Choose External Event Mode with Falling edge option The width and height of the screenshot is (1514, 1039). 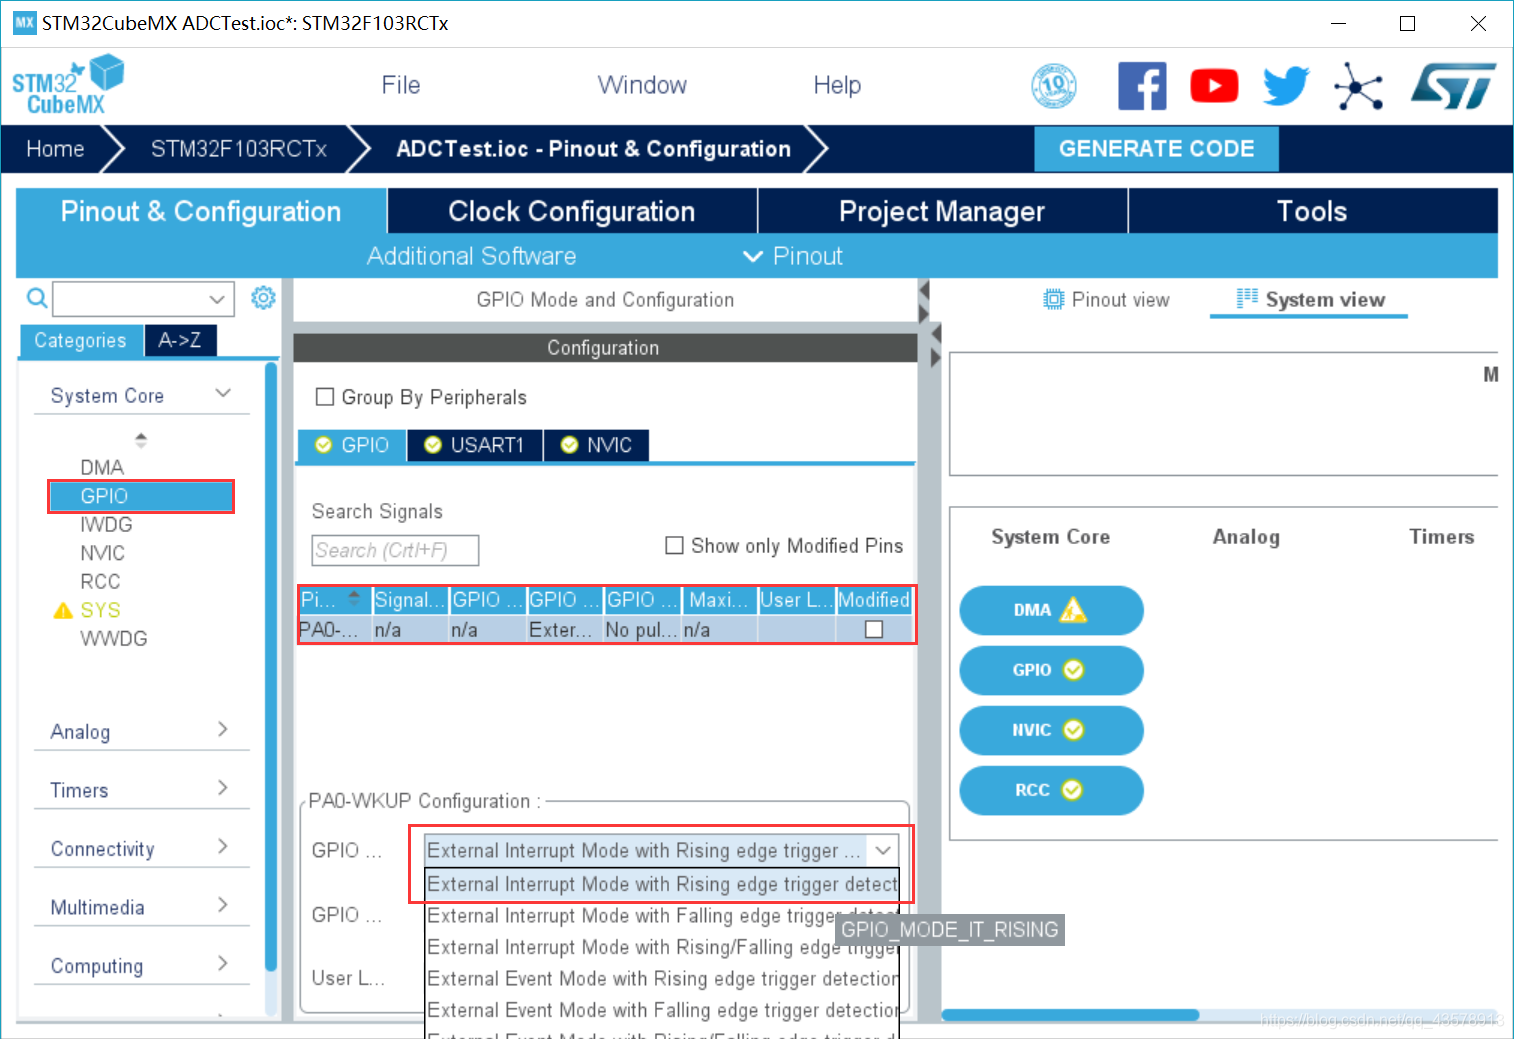[x=662, y=1010]
